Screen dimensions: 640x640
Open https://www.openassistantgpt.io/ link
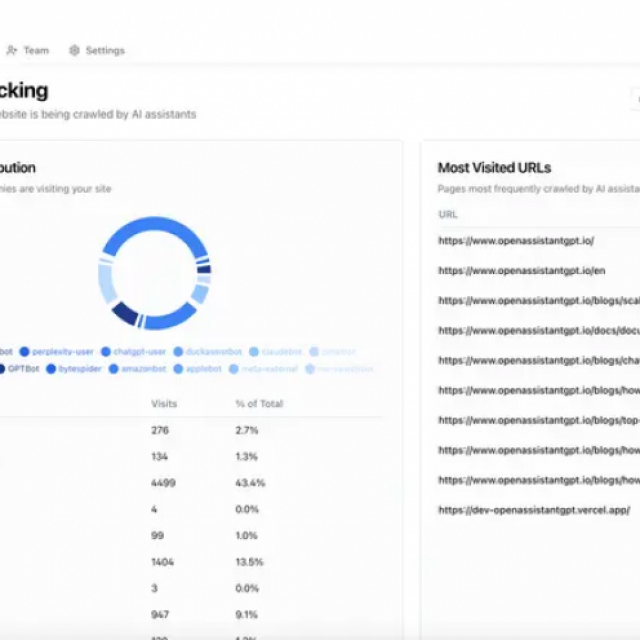tap(516, 241)
